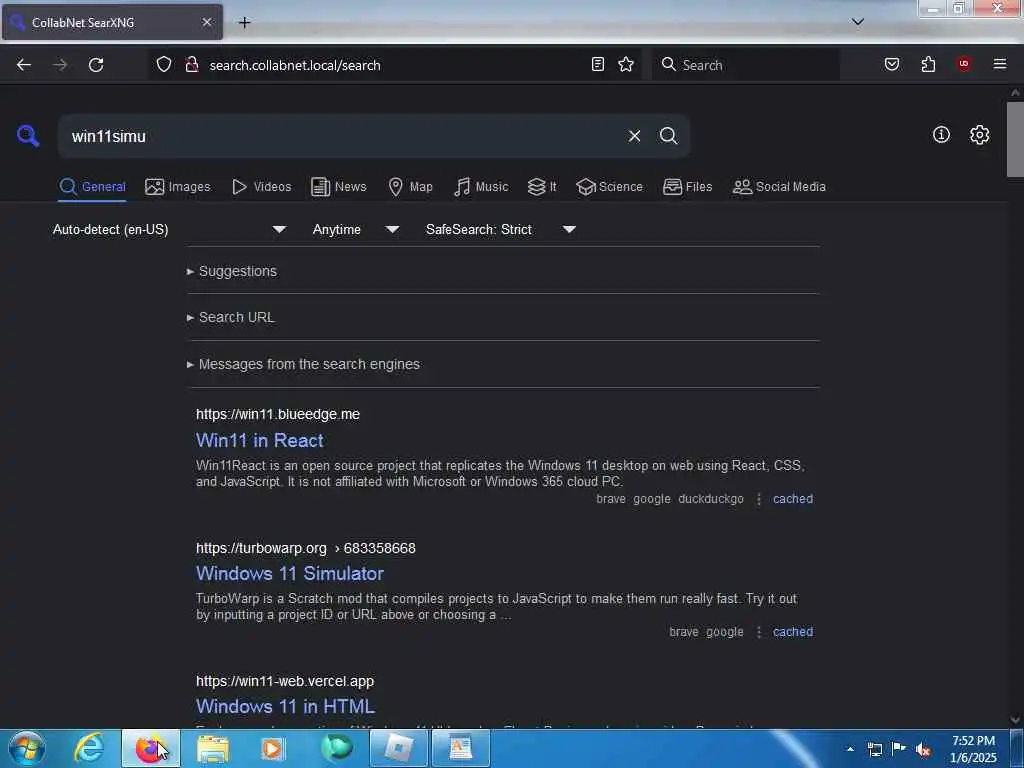This screenshot has height=768, width=1024.
Task: Switch to the Files category tab
Action: [687, 187]
